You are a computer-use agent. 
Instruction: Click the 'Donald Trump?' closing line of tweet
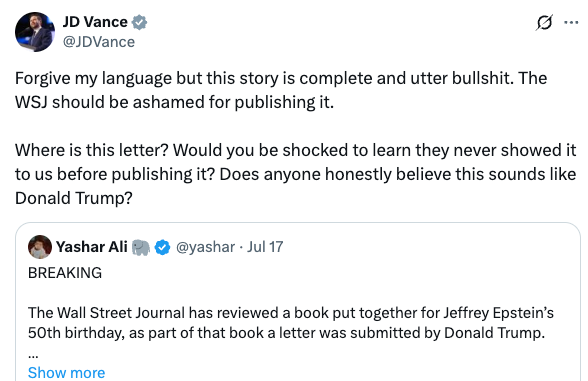click(74, 198)
